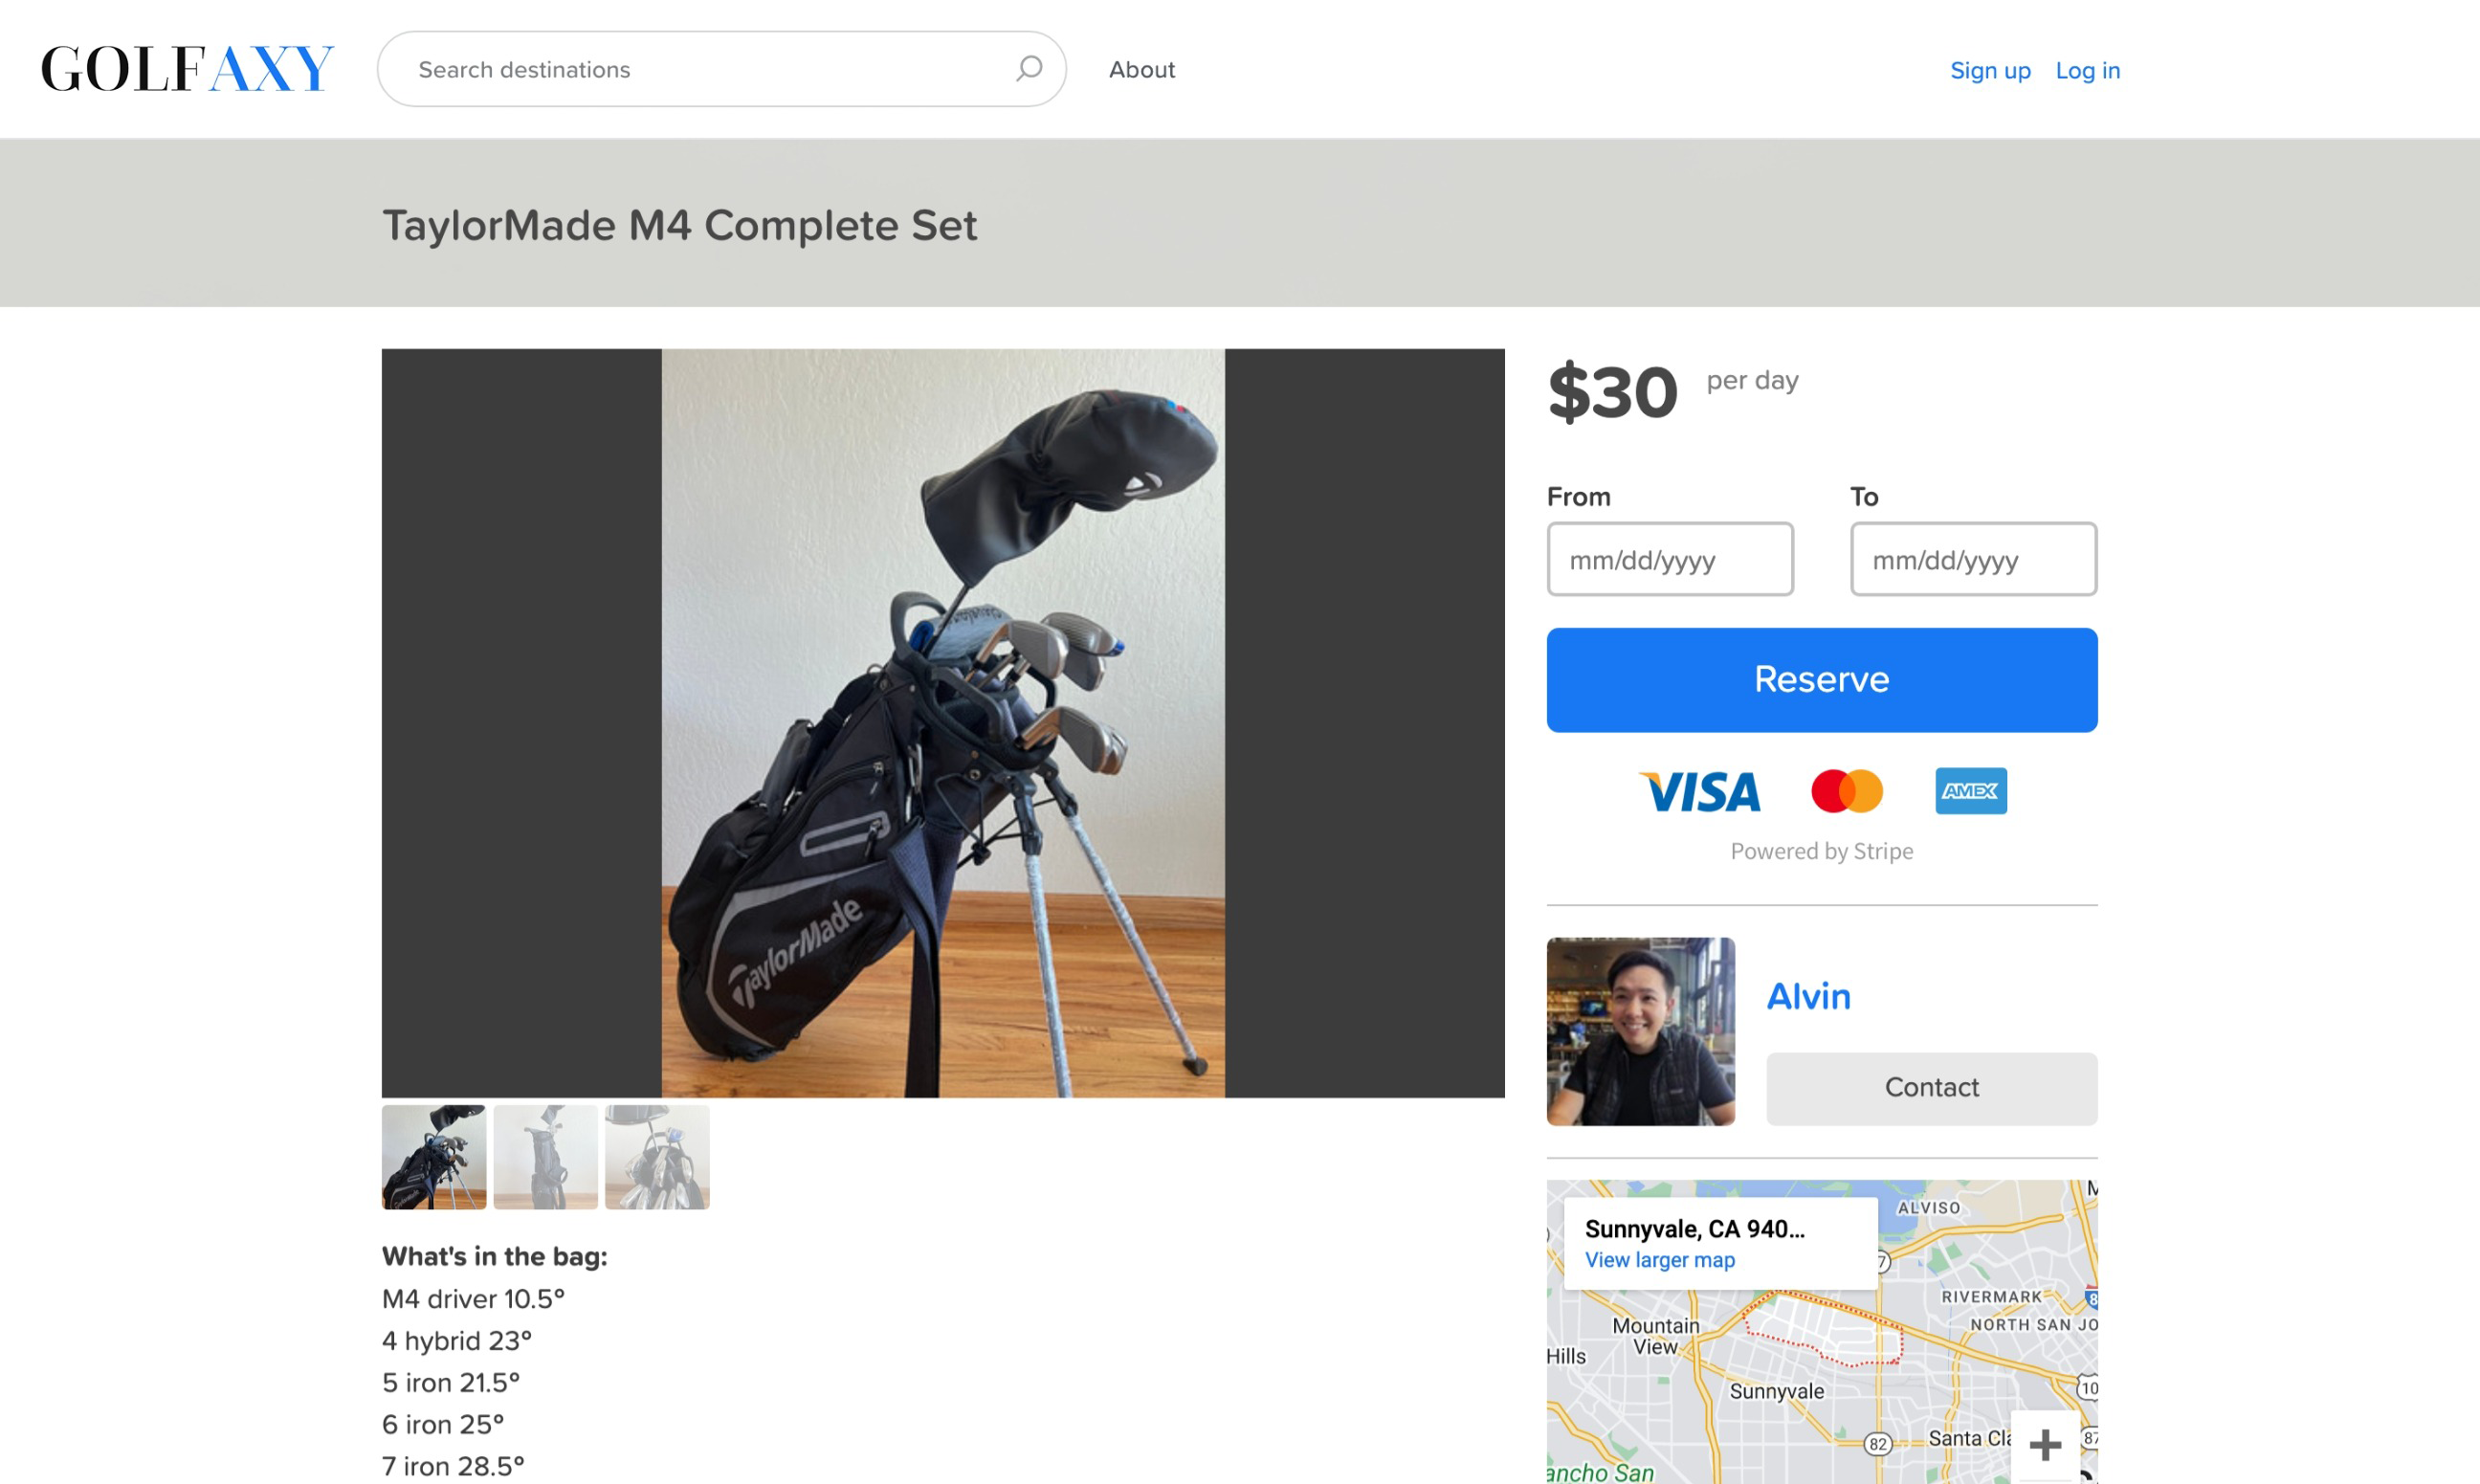Select the From date field
This screenshot has height=1484, width=2480.
point(1670,559)
